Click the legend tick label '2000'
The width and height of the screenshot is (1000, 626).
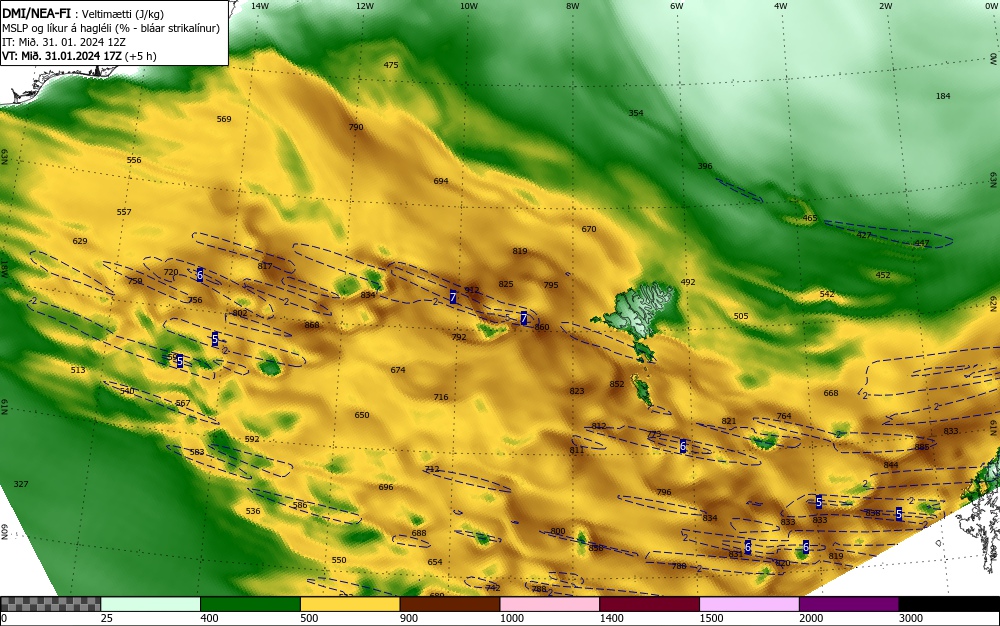pos(811,618)
